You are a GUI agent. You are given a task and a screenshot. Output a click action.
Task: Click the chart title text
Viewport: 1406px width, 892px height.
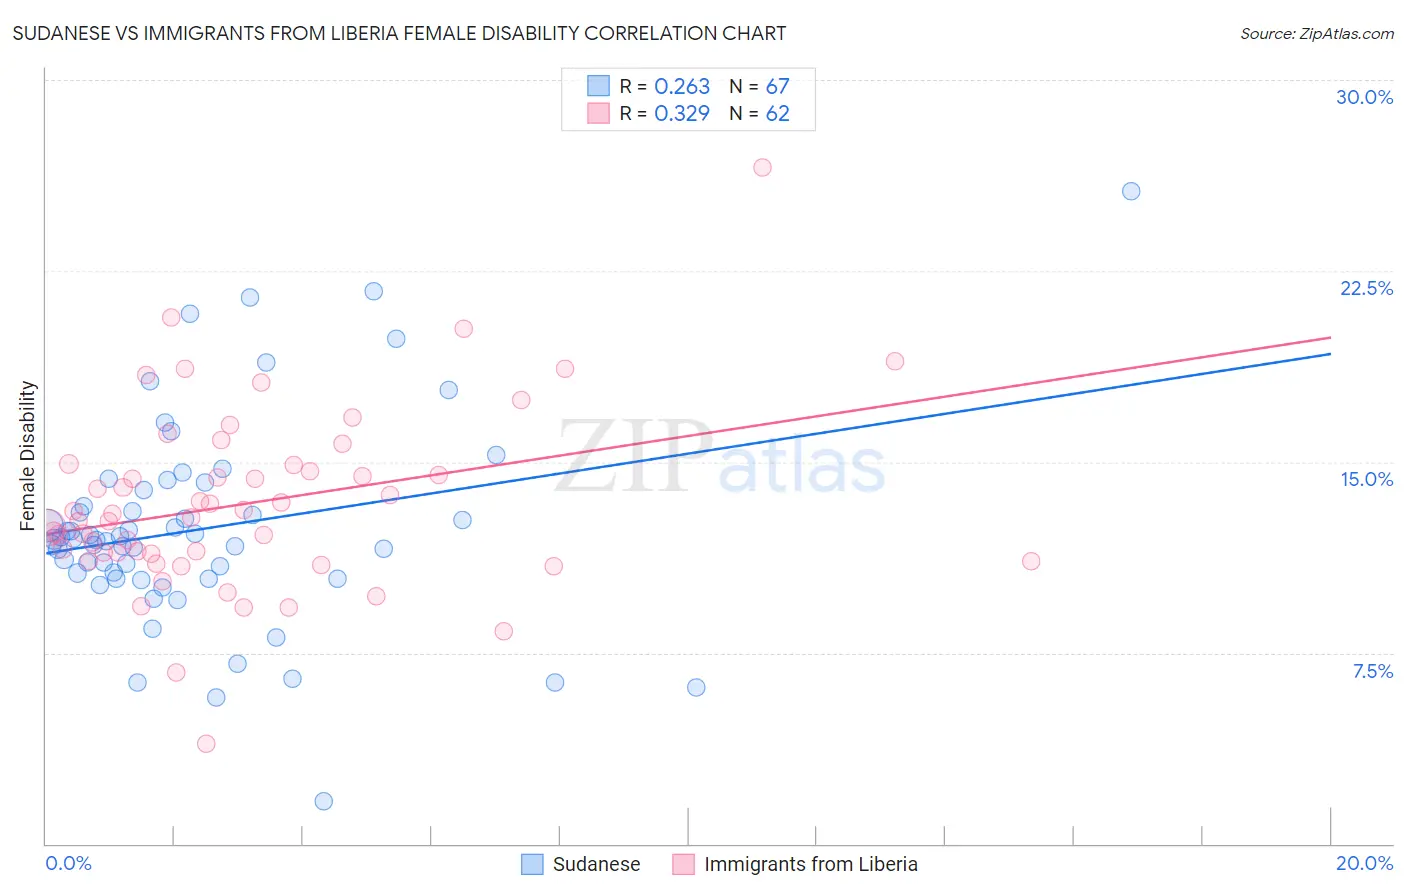click(x=399, y=33)
